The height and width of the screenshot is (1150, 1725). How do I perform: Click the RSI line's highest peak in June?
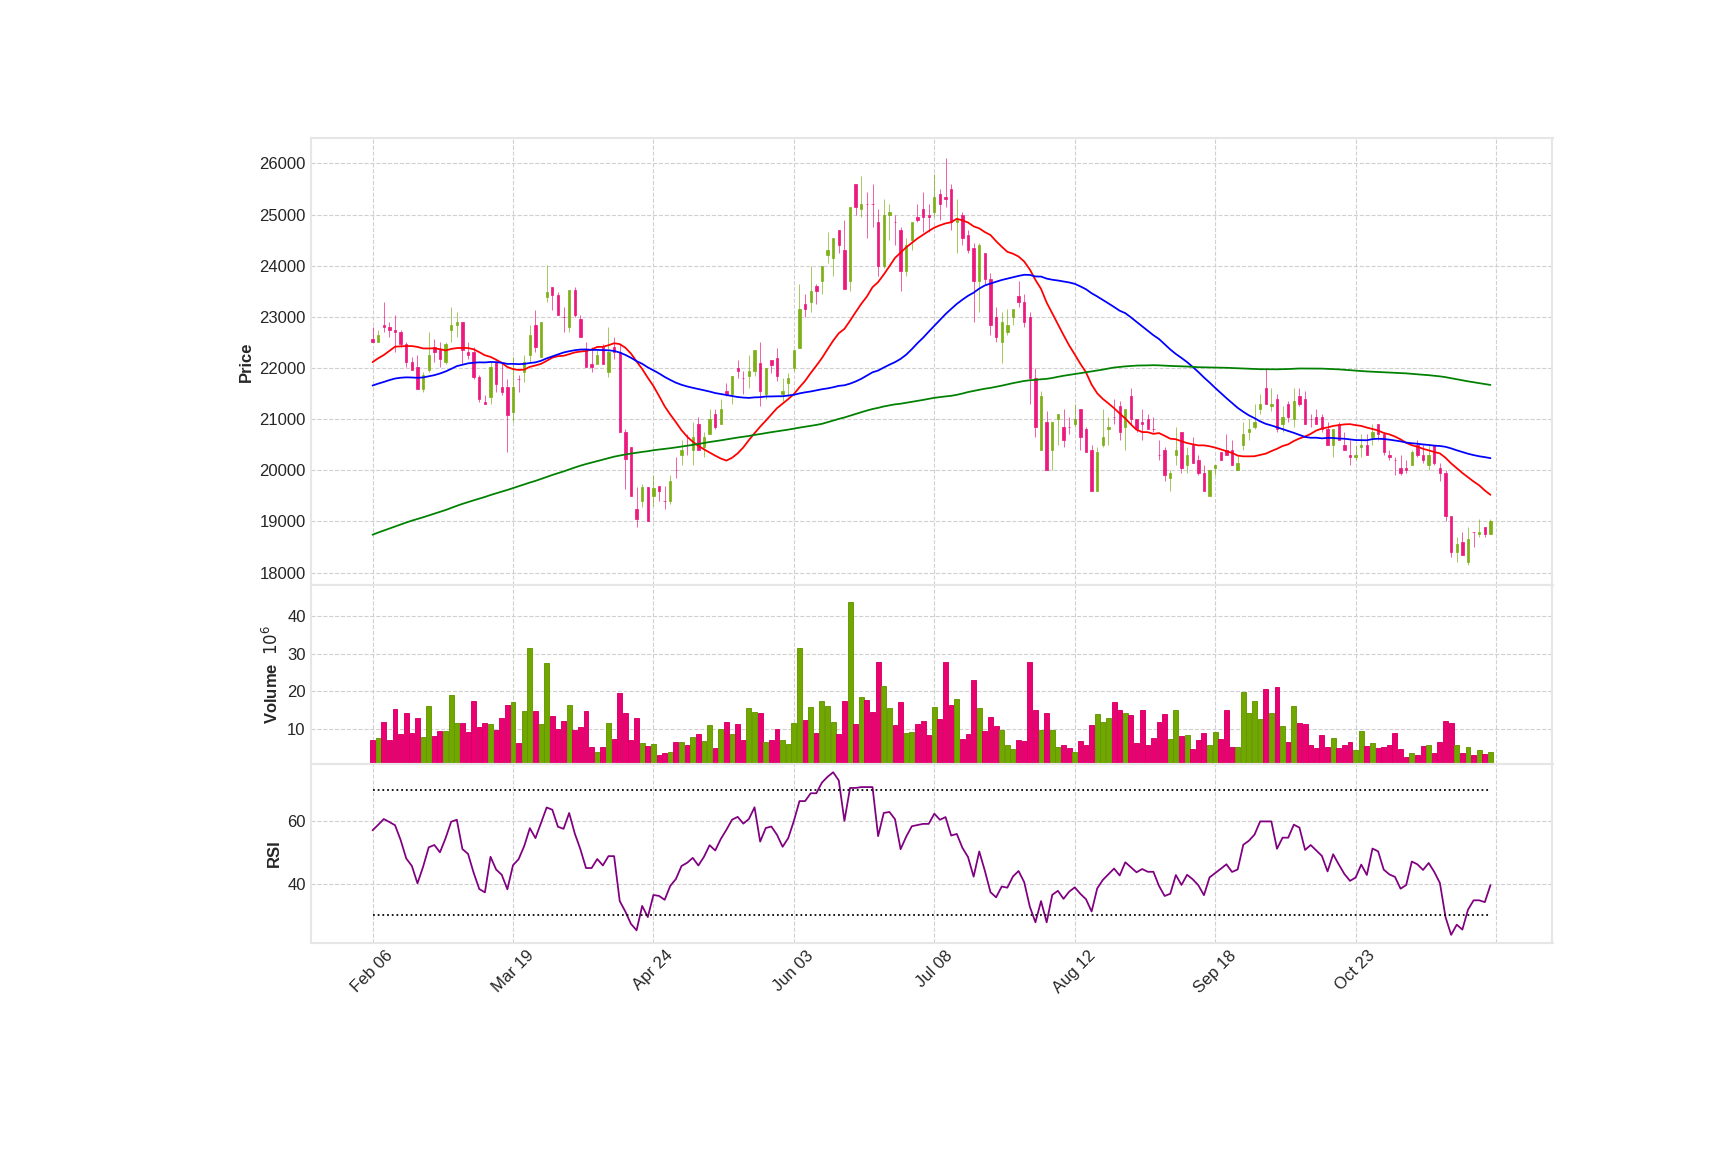click(x=834, y=773)
